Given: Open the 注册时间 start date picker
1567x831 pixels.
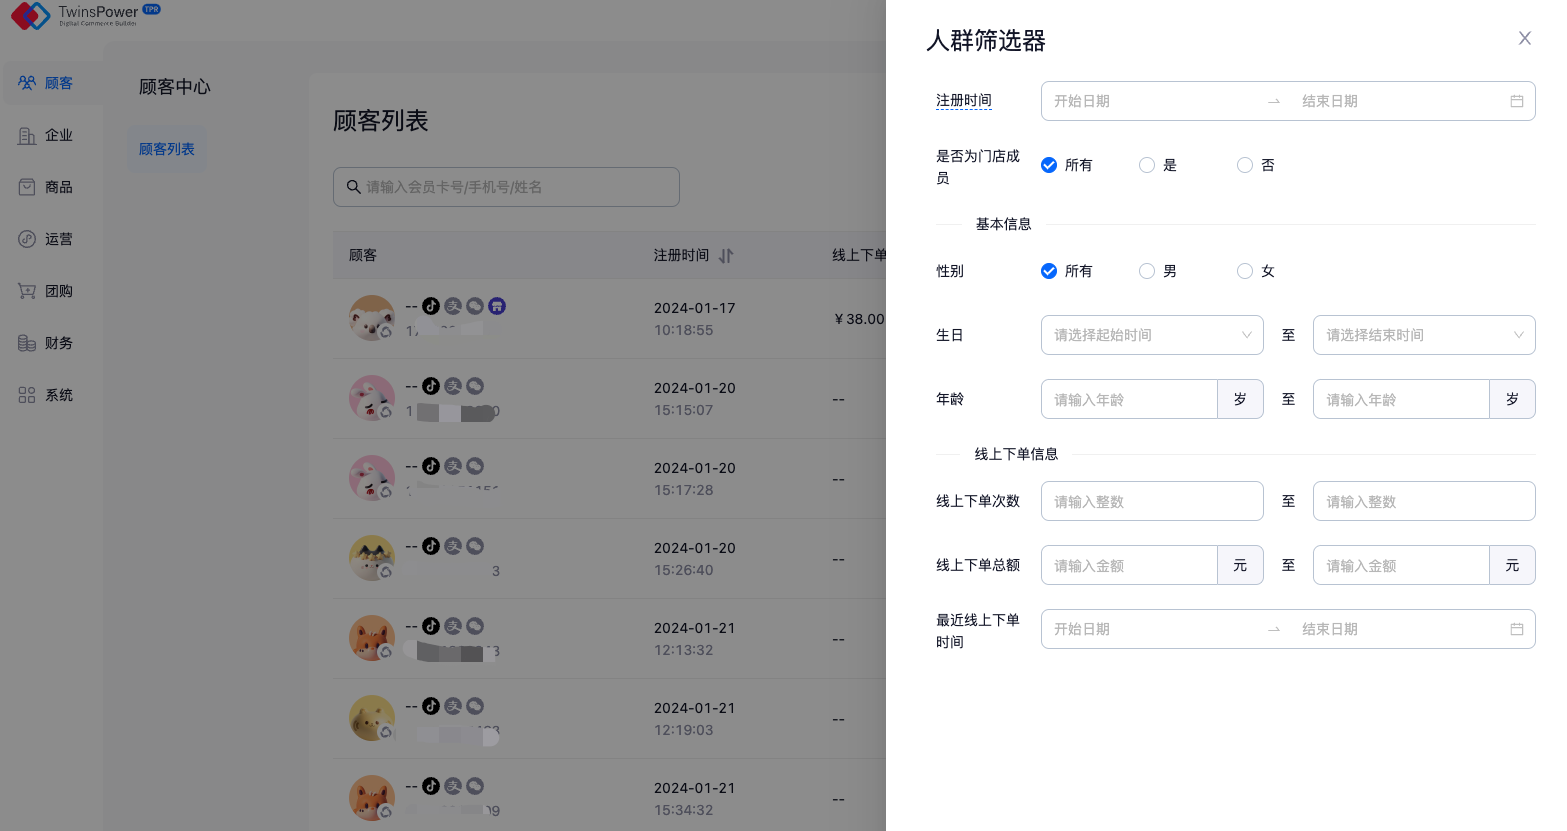Looking at the screenshot, I should (1150, 101).
